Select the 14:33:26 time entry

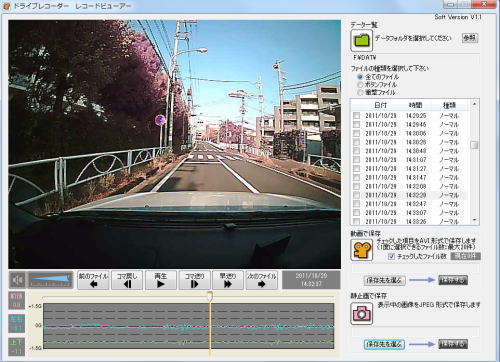click(416, 221)
